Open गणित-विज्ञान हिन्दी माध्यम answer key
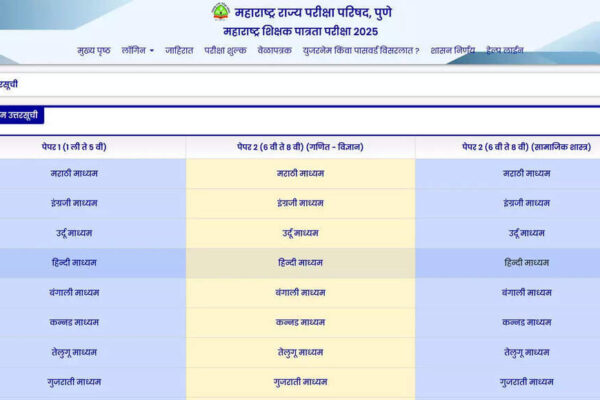 pos(300,263)
